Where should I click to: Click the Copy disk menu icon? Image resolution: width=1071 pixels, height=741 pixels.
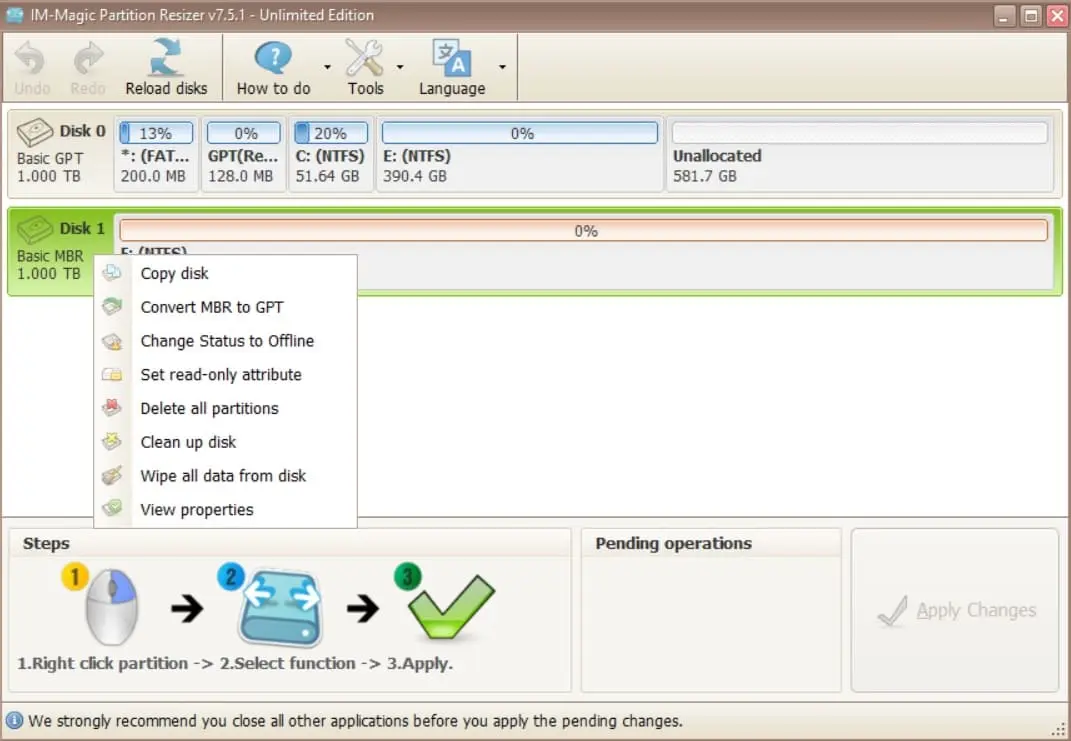click(x=112, y=273)
